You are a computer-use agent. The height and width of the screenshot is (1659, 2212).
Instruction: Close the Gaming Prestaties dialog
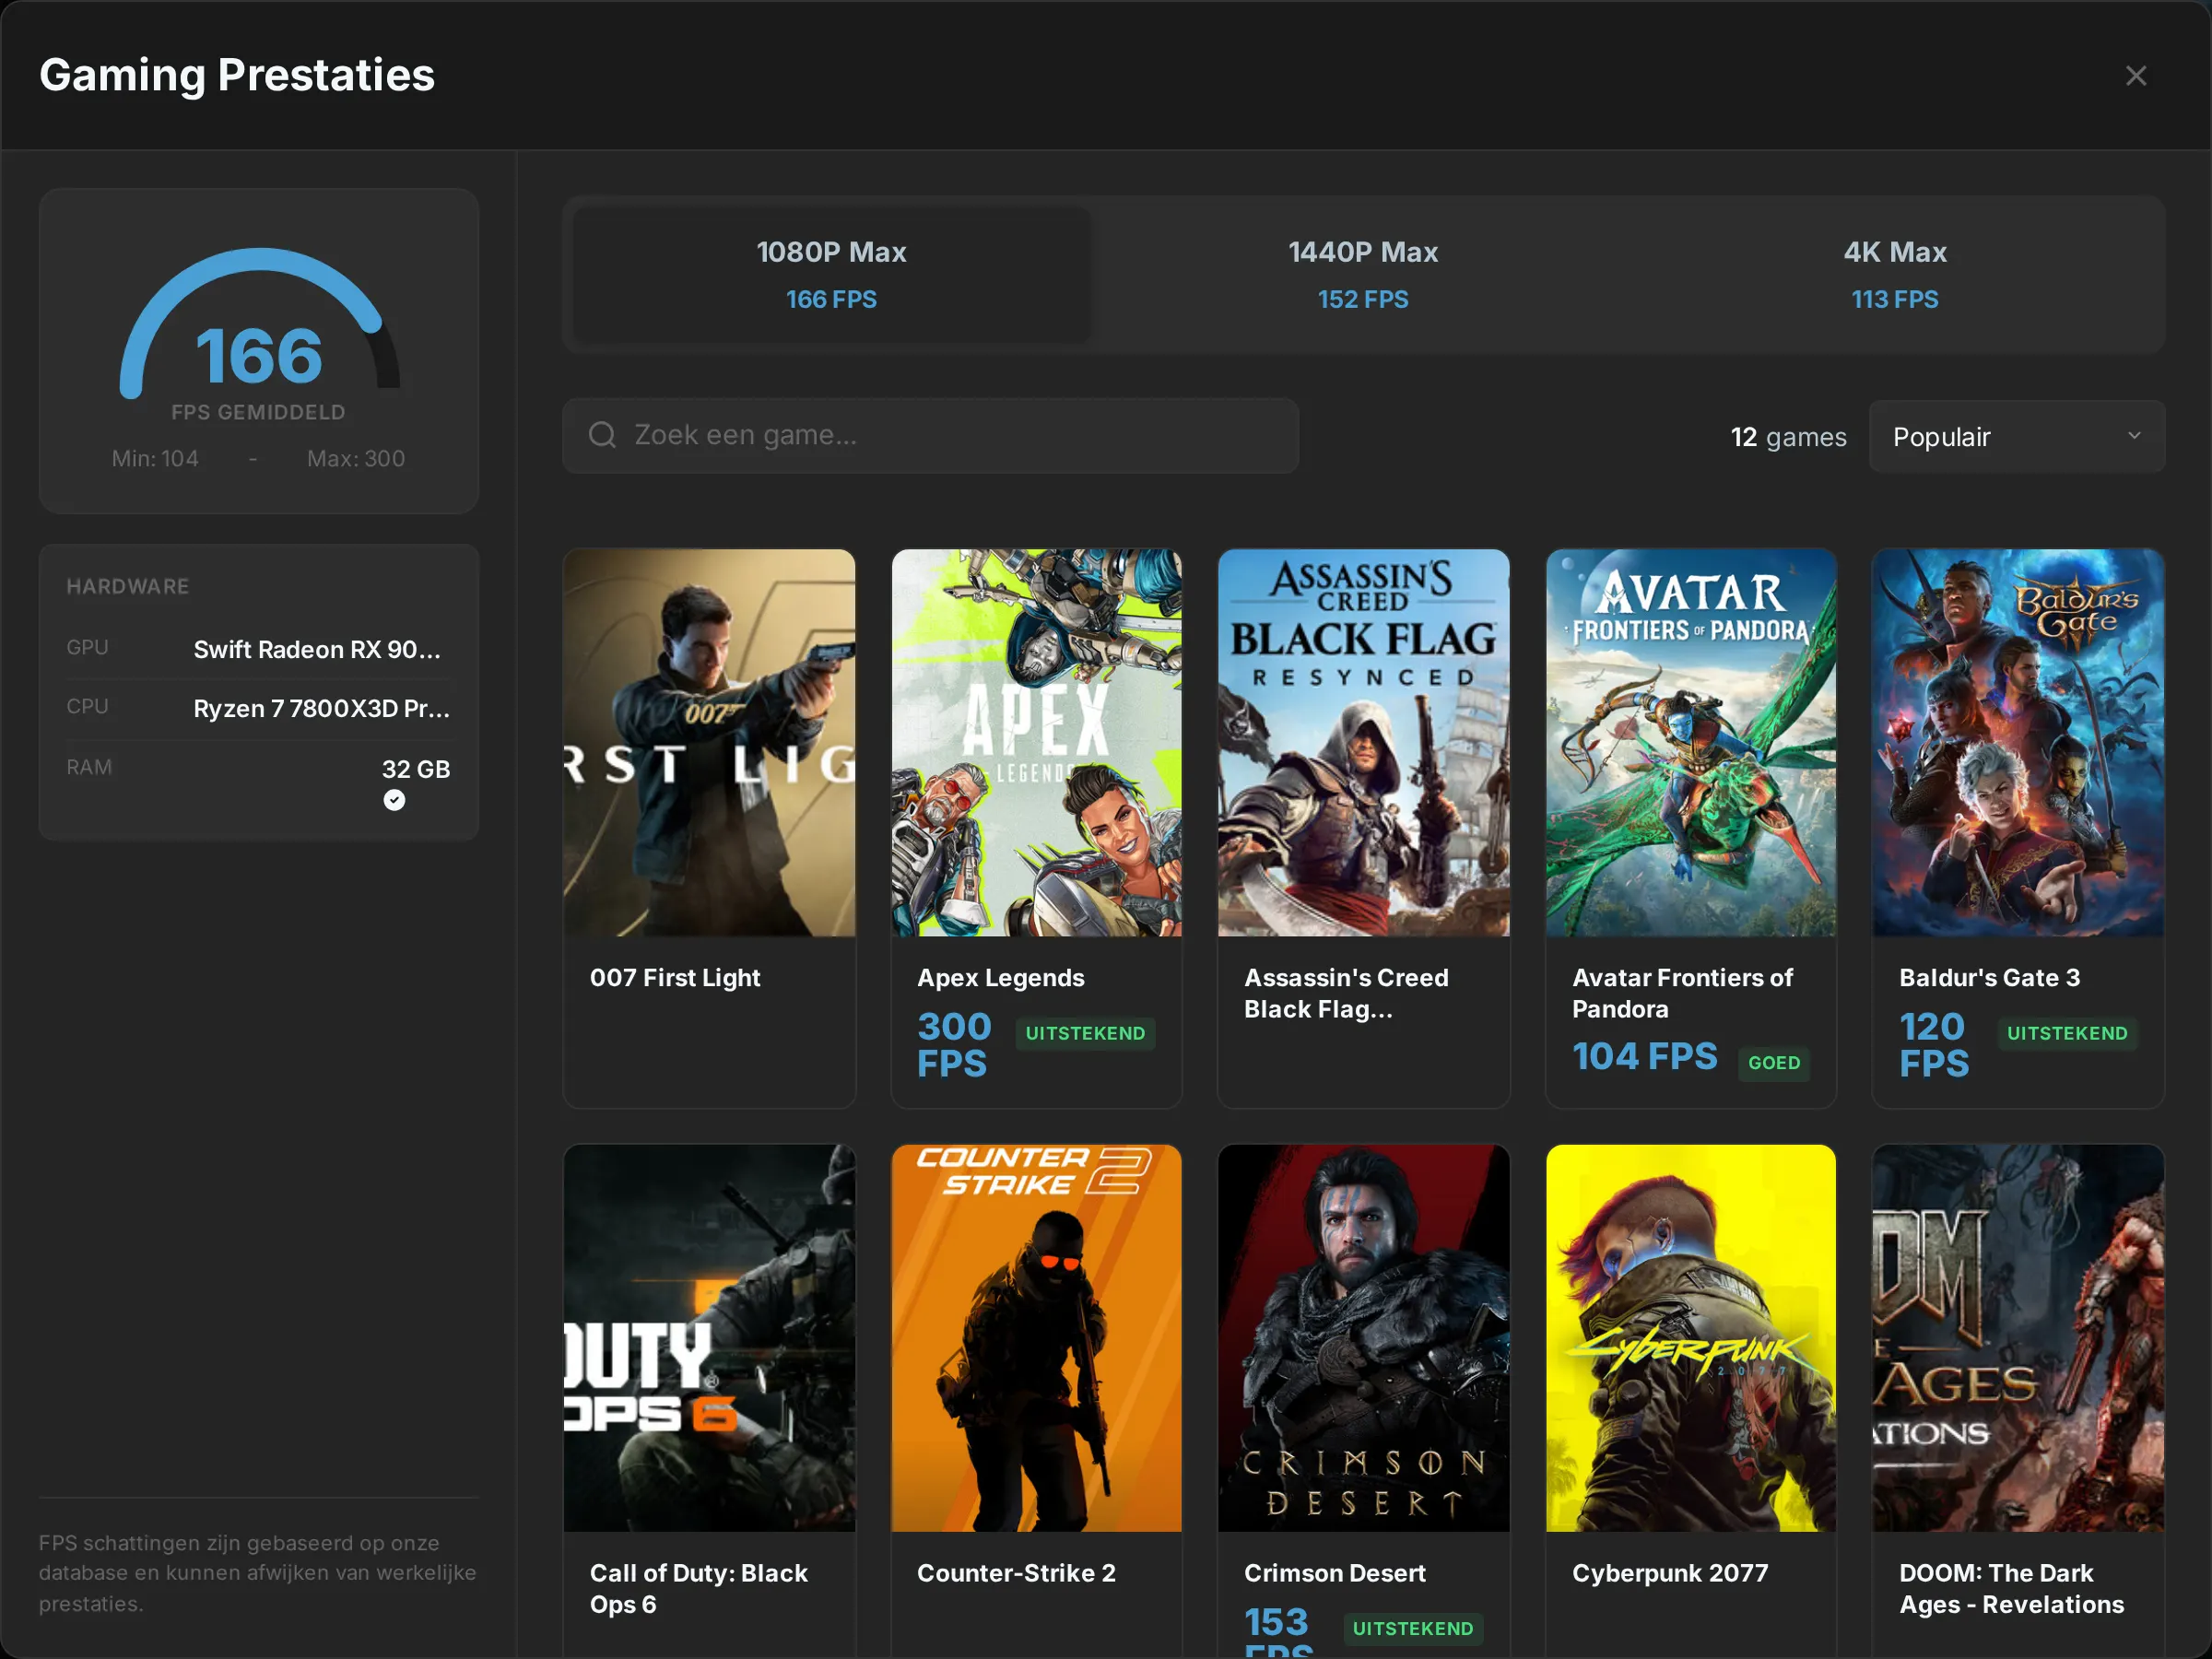pos(2135,76)
